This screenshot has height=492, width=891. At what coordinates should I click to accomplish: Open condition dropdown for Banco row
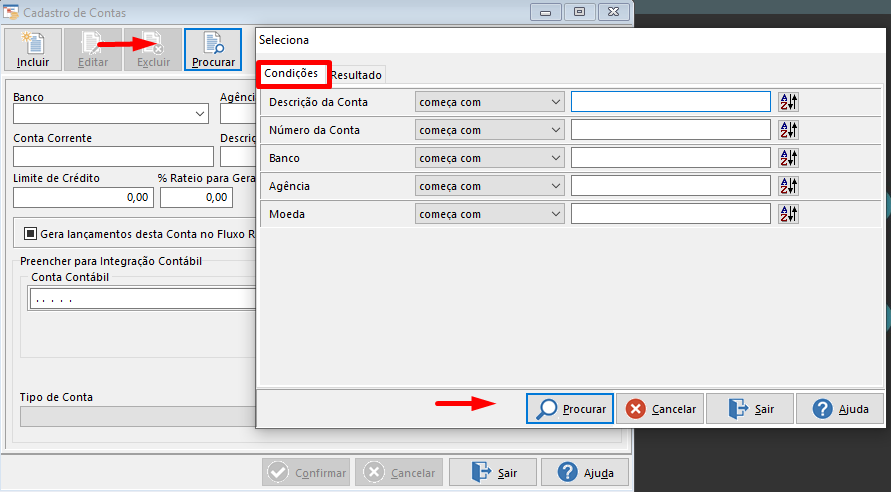click(489, 158)
